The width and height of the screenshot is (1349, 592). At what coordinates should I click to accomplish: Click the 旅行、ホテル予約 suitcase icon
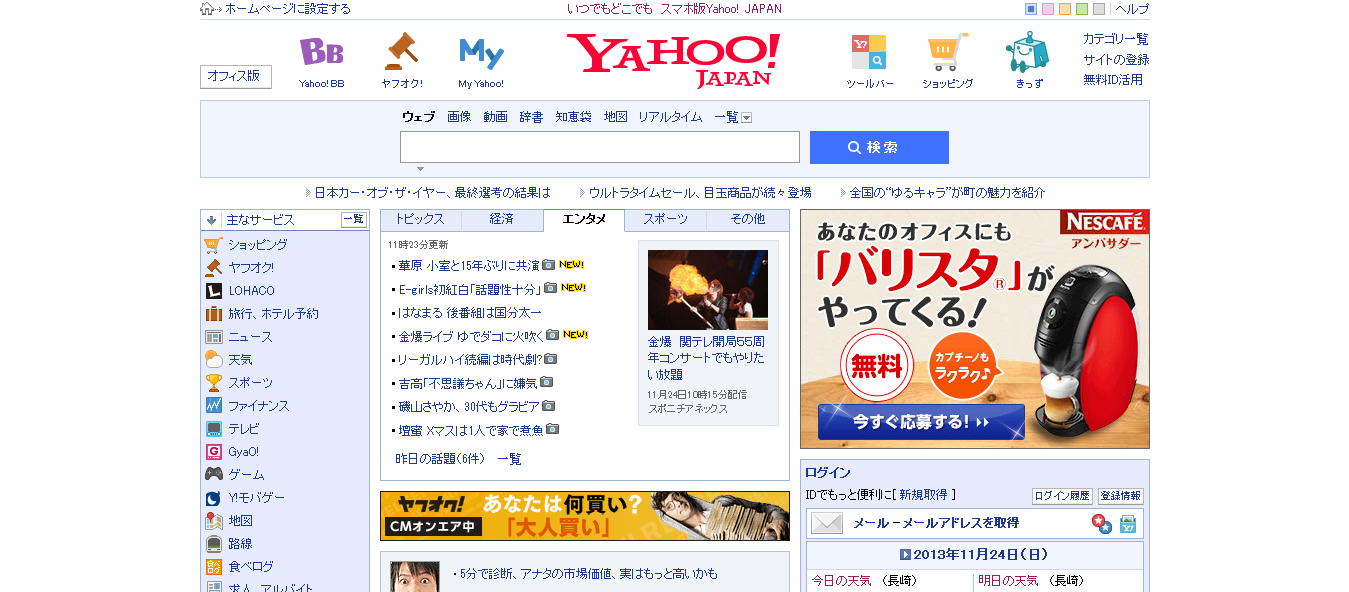(213, 314)
